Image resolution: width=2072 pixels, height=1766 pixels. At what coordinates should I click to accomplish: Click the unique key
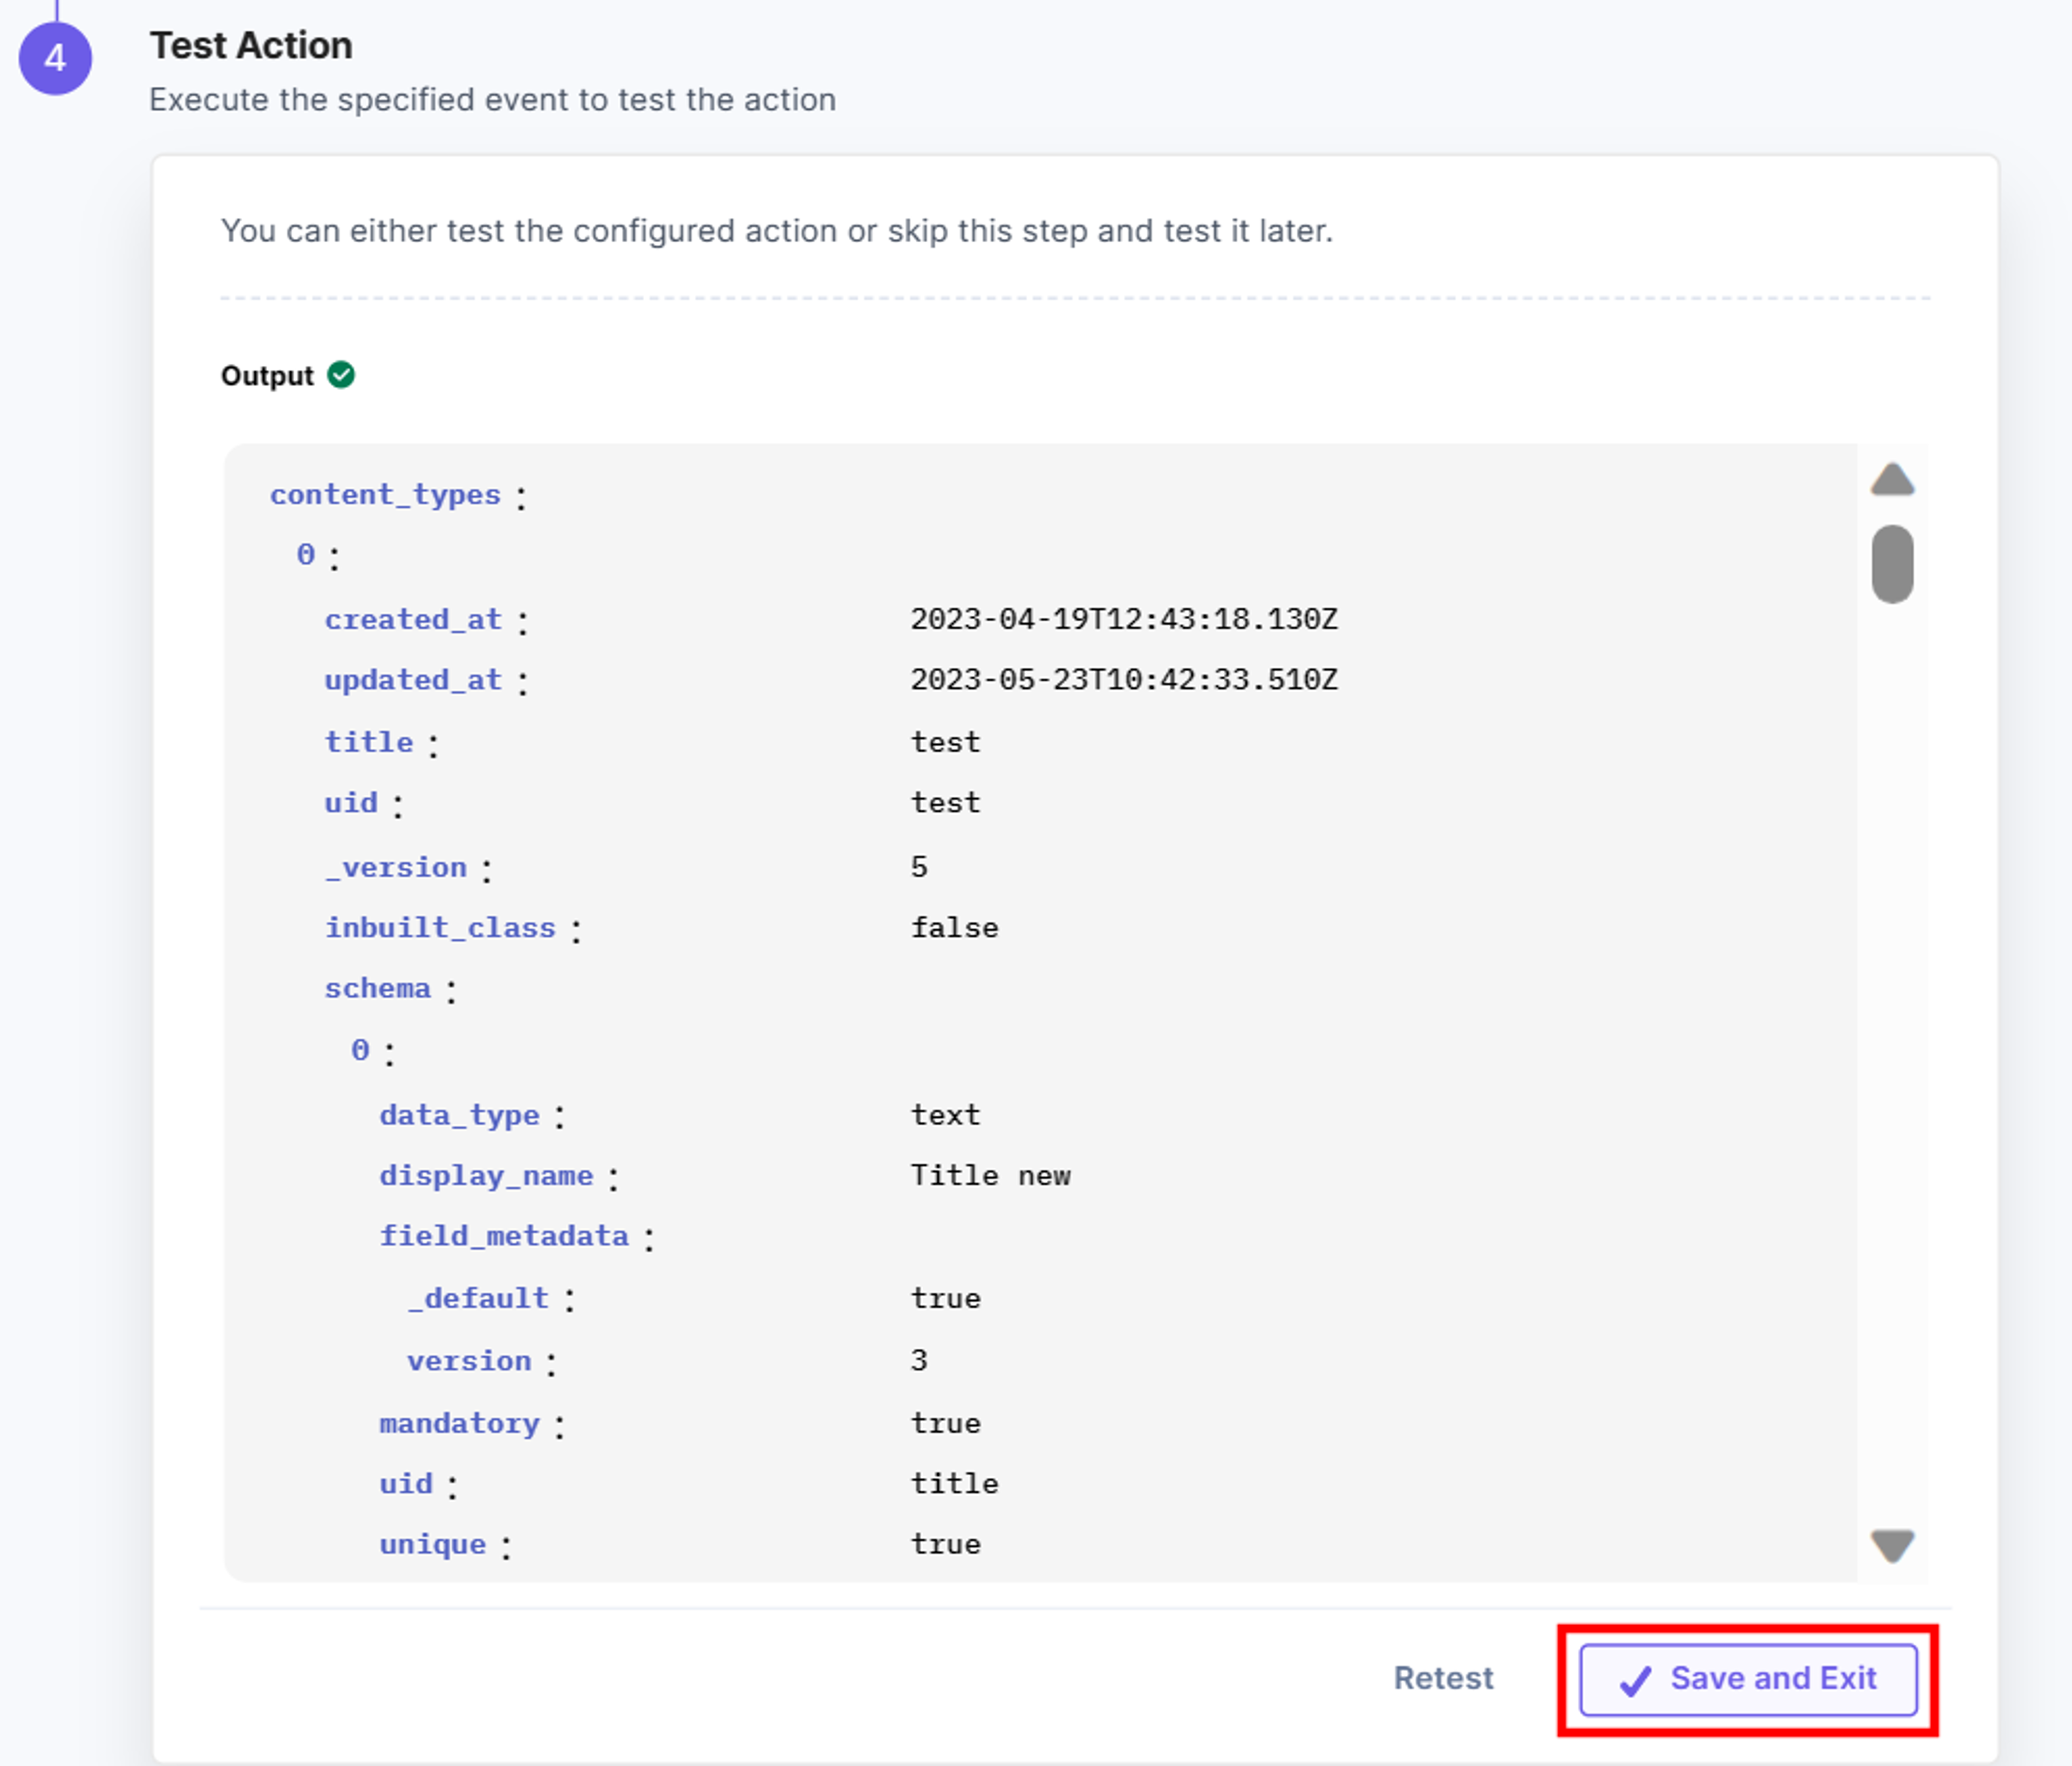click(x=432, y=1545)
